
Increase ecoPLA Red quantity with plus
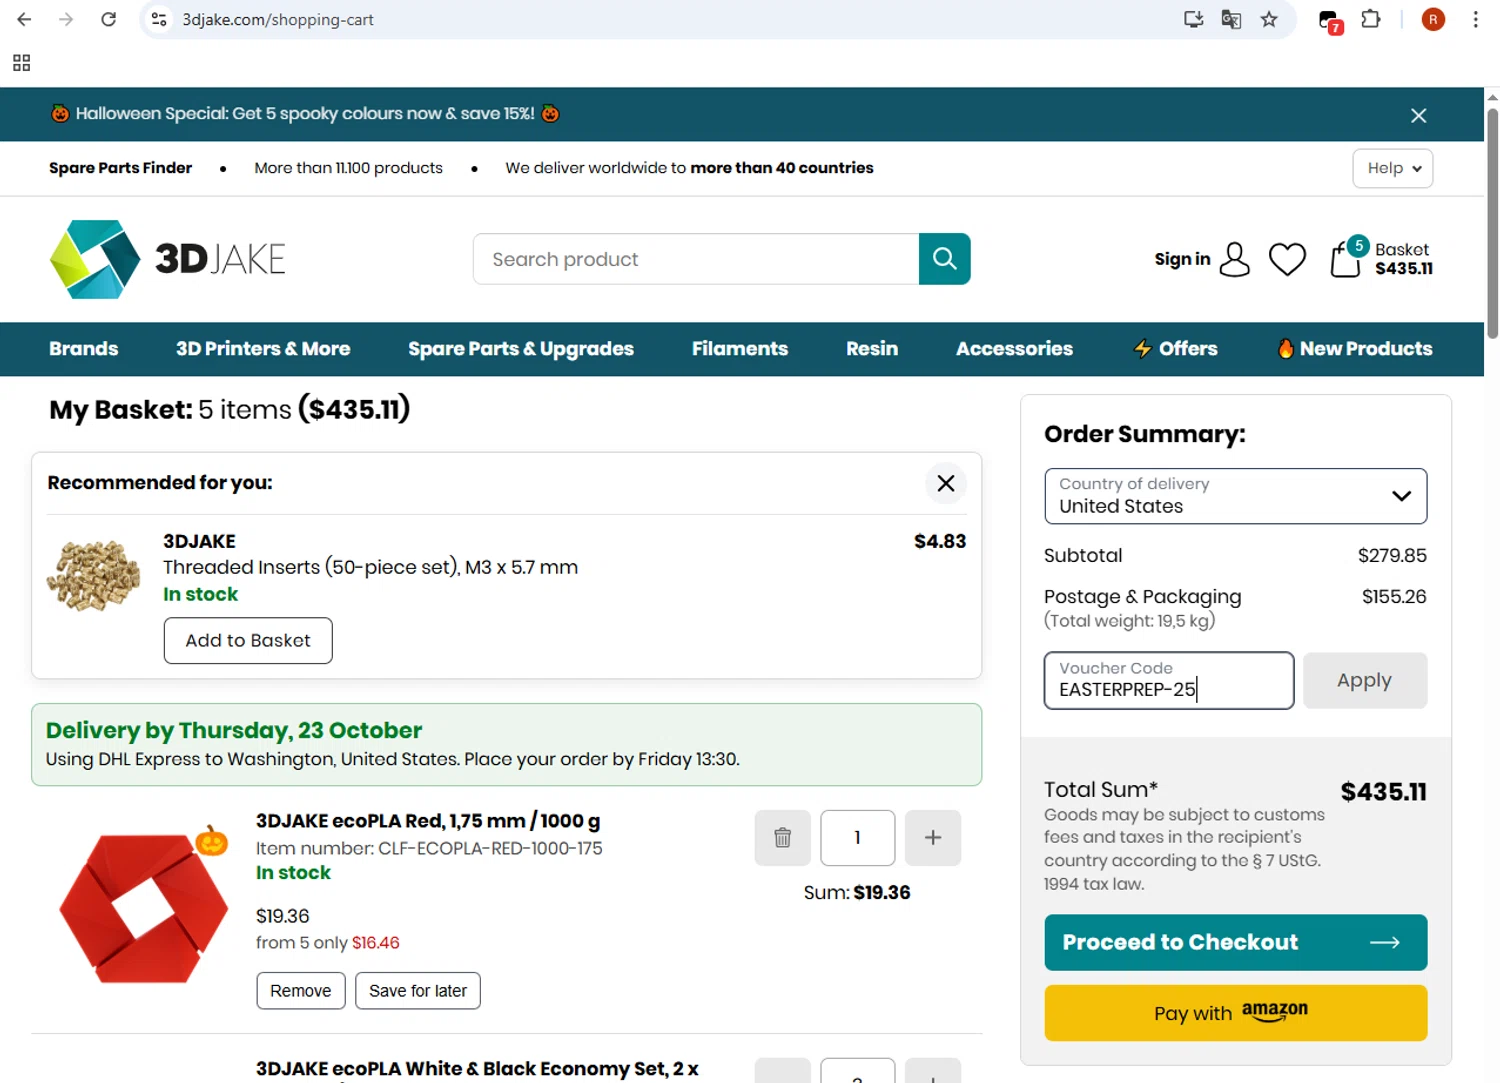pyautogui.click(x=932, y=837)
